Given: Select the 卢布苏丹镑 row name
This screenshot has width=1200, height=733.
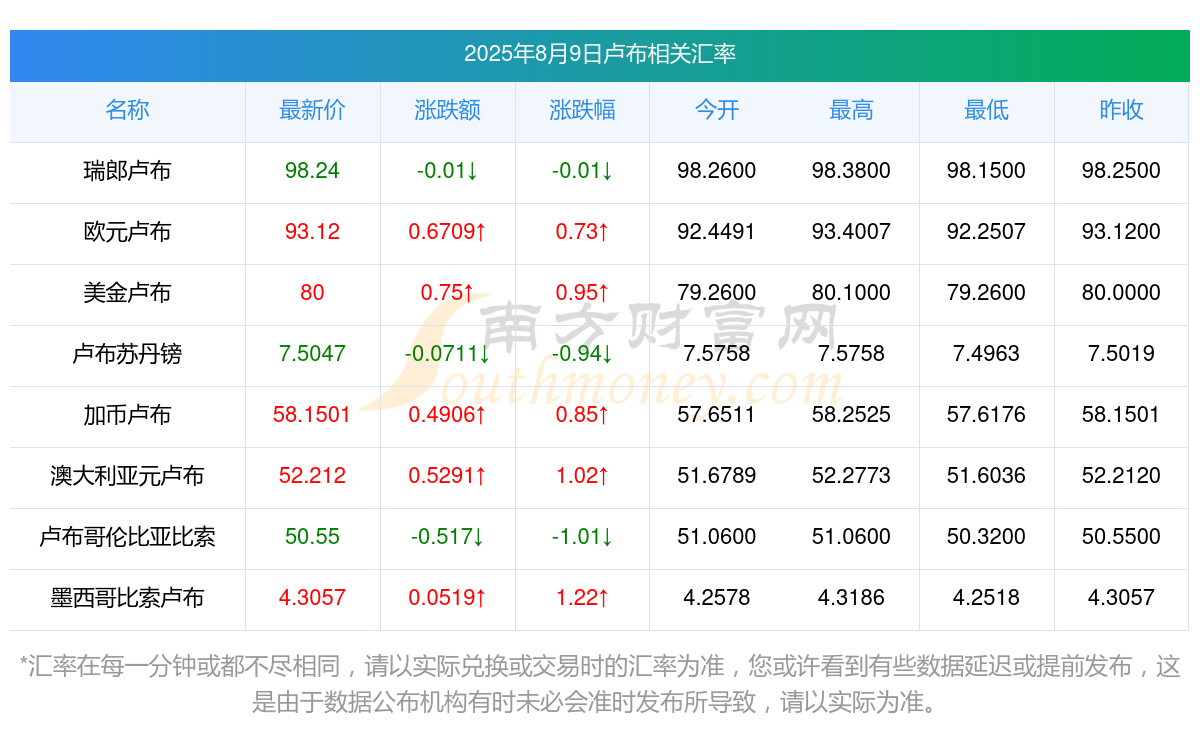Looking at the screenshot, I should pyautogui.click(x=128, y=354).
